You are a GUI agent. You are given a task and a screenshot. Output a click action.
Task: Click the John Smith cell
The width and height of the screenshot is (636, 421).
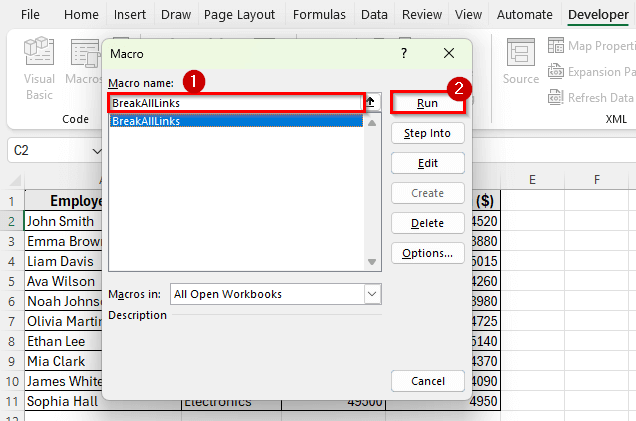[63, 221]
